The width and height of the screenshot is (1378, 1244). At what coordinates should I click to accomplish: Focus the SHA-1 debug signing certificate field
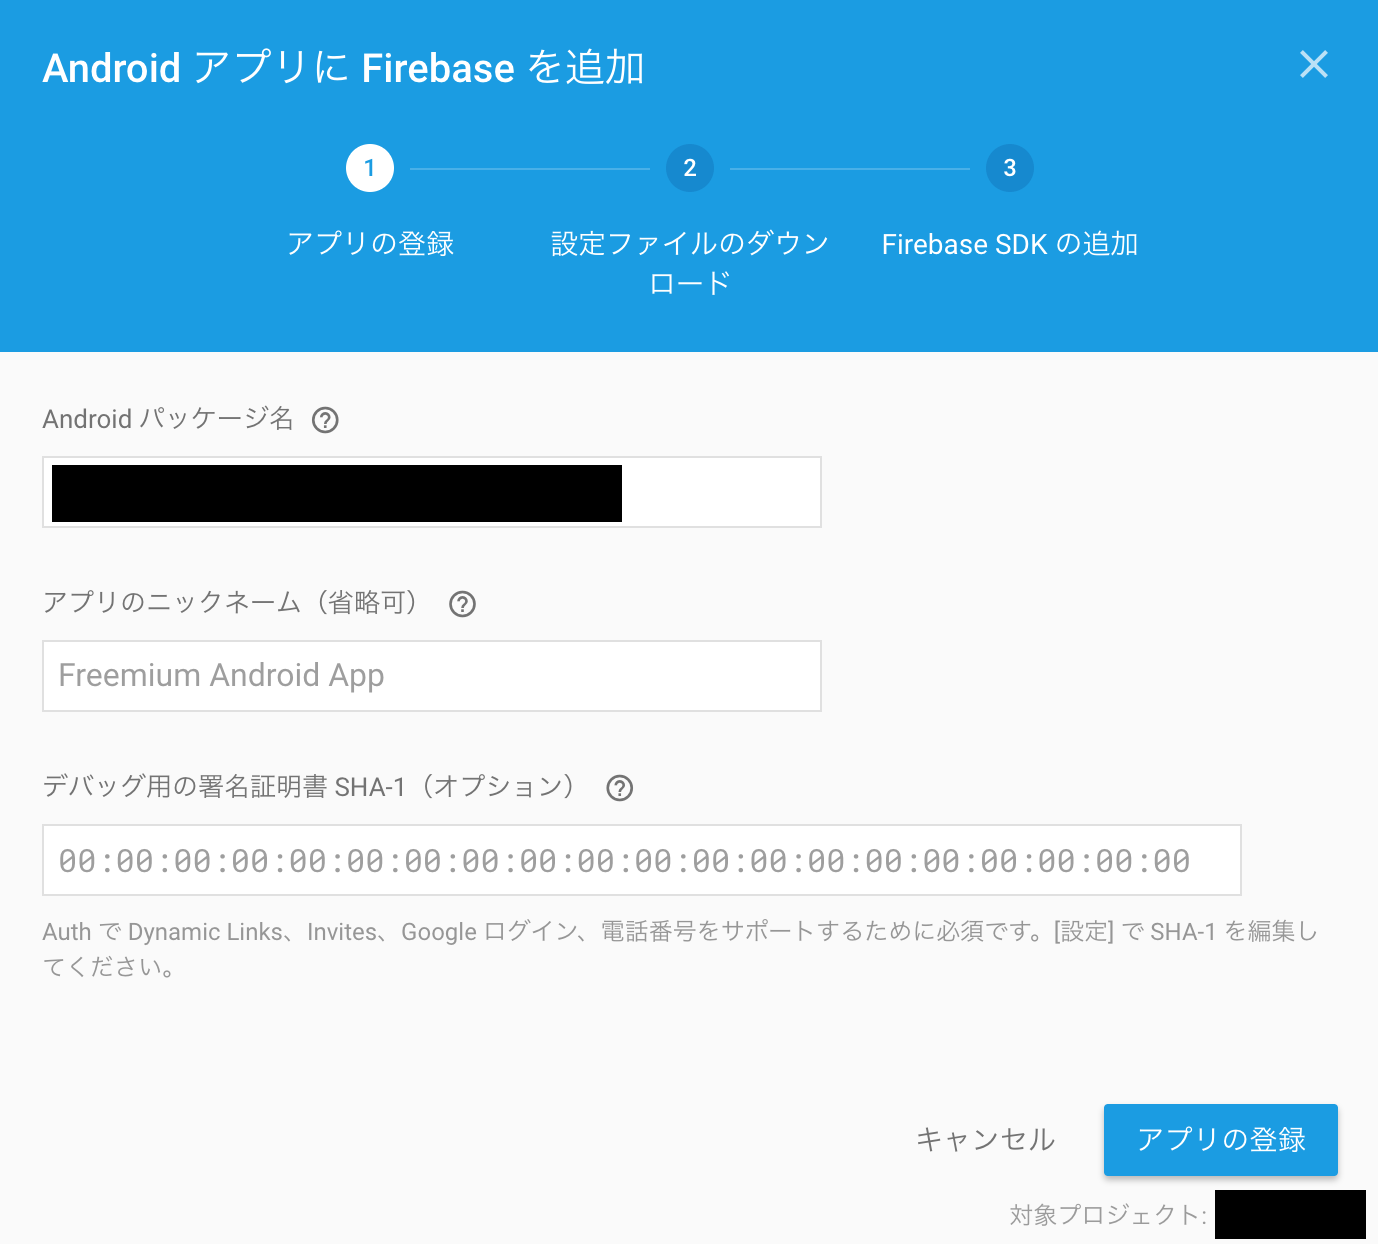click(x=642, y=860)
